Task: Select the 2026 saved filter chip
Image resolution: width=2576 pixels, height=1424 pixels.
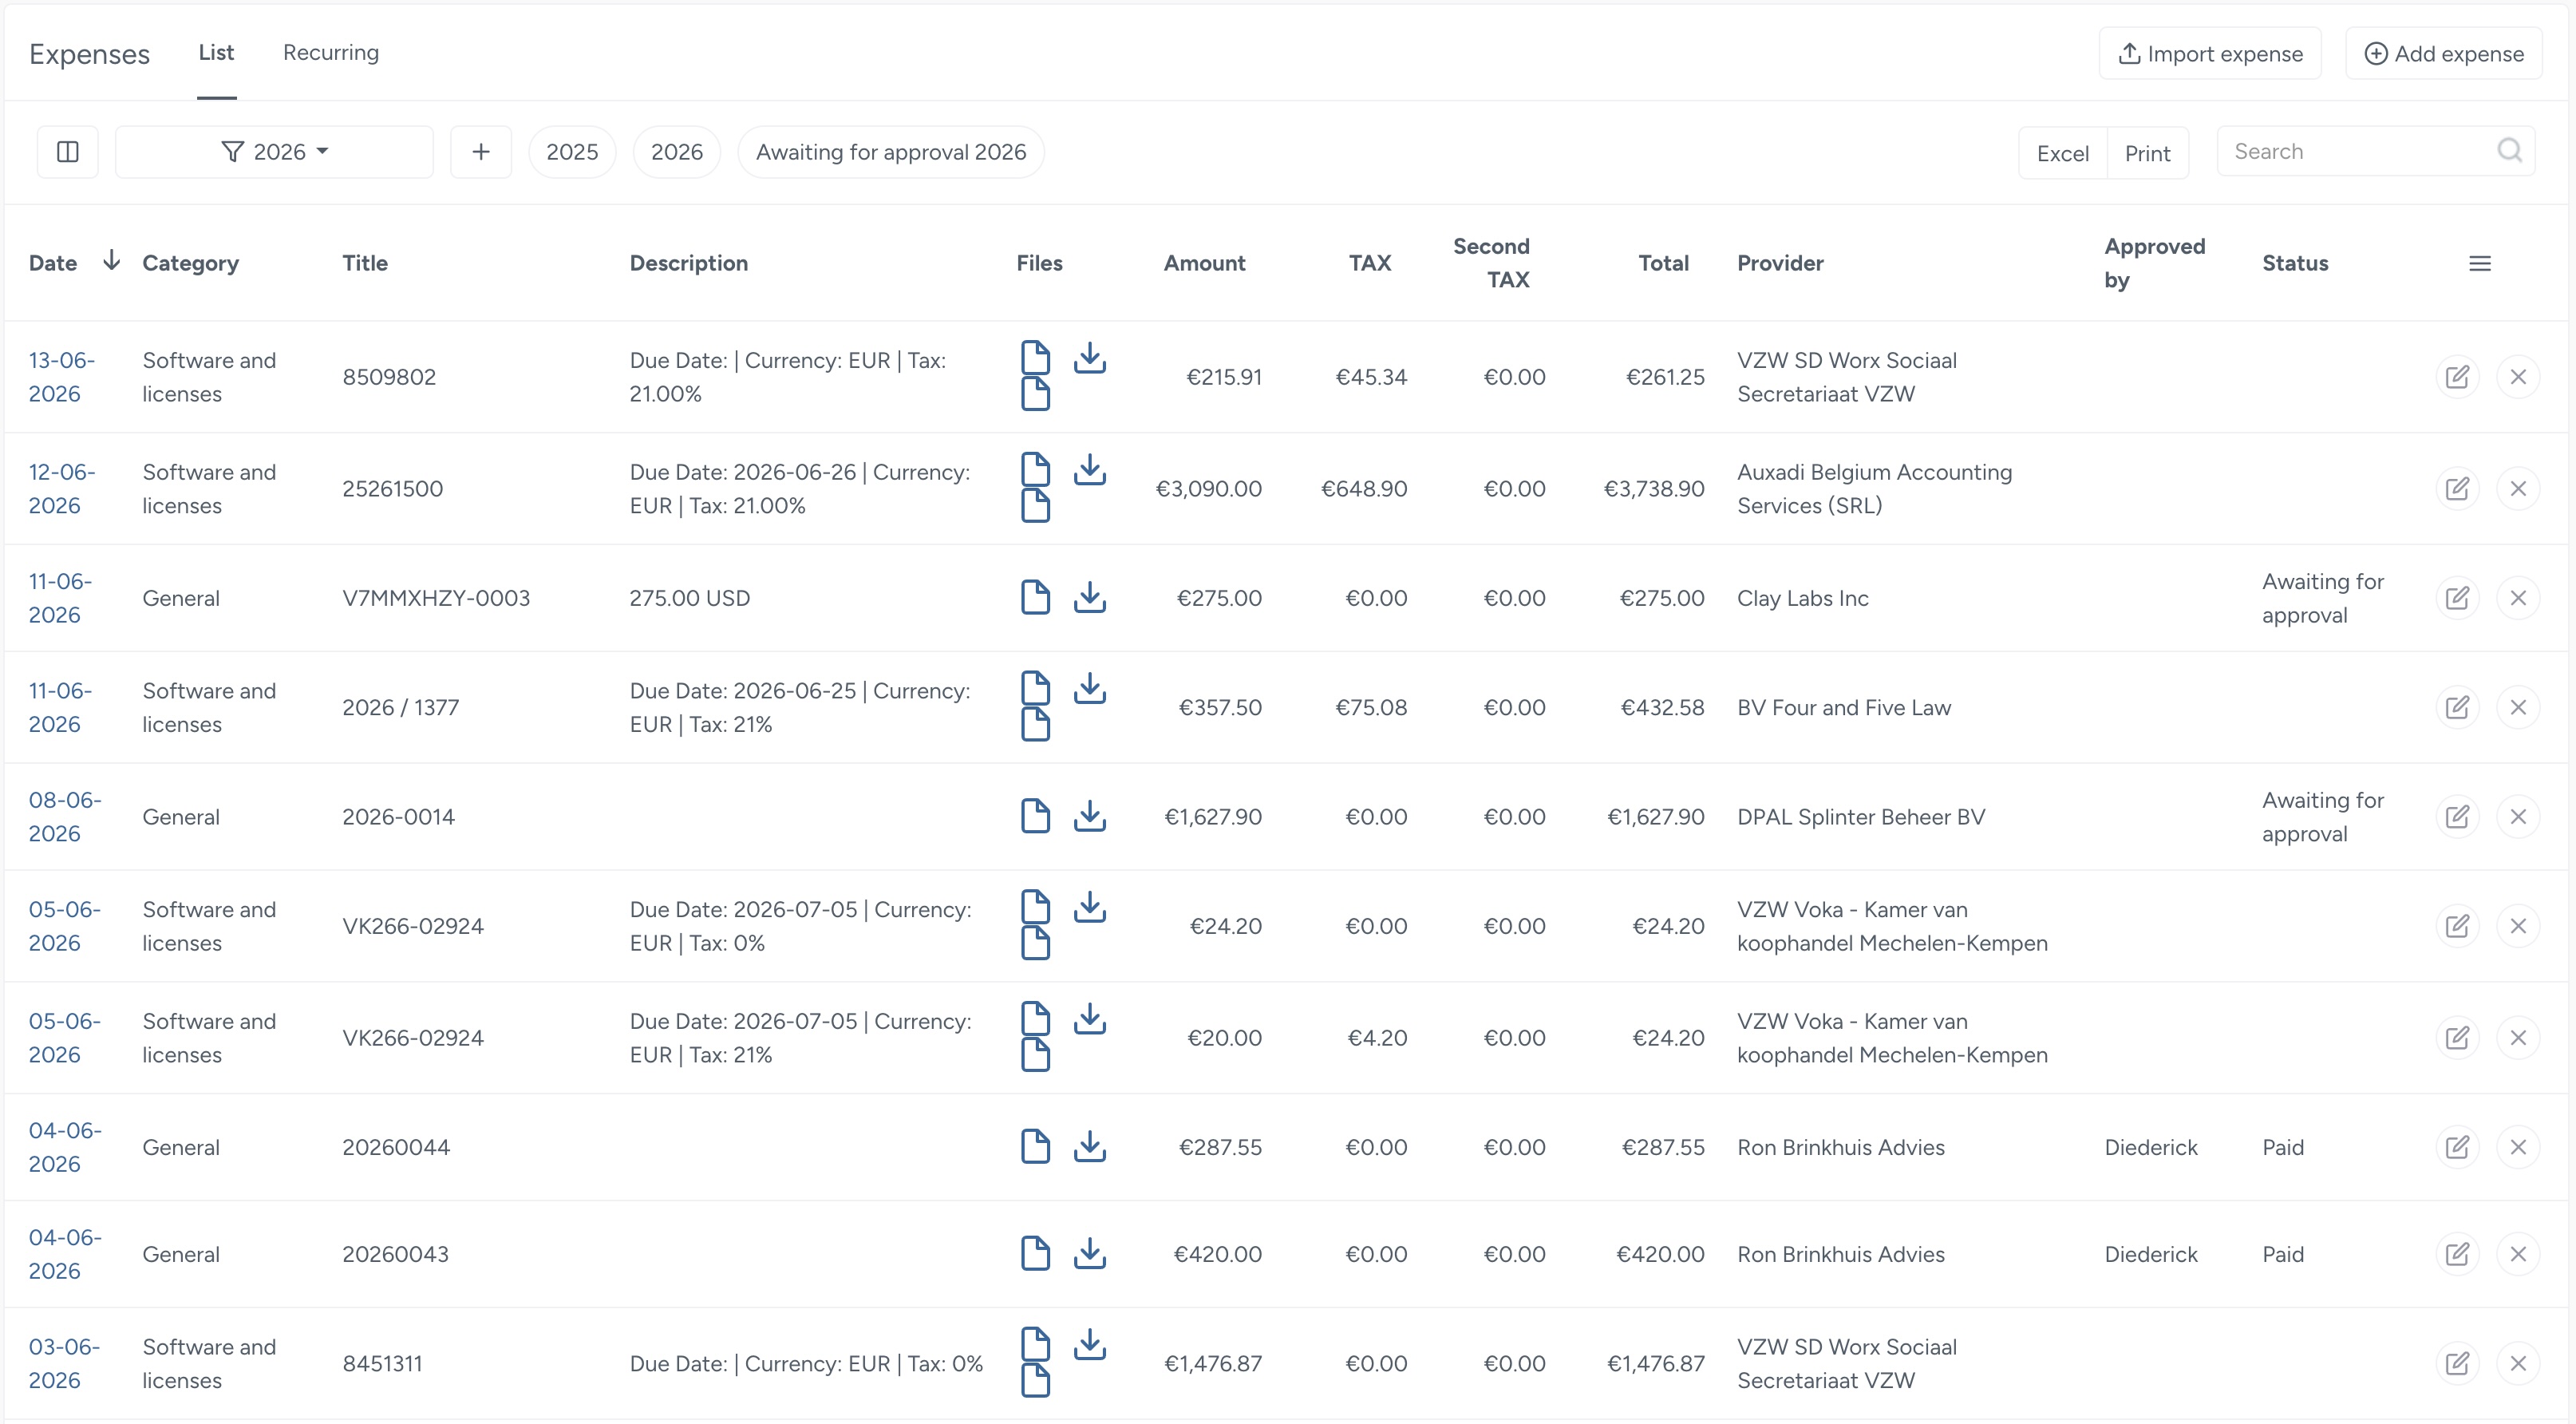Action: (676, 152)
